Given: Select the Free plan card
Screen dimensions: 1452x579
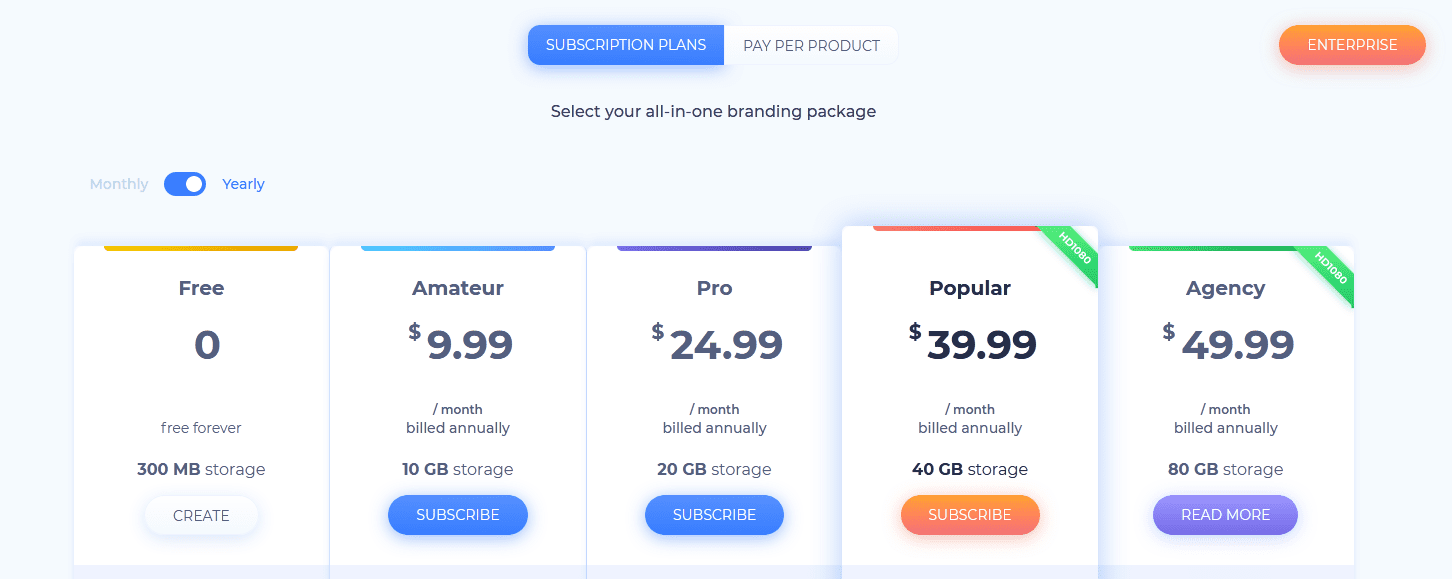Looking at the screenshot, I should pos(201,400).
